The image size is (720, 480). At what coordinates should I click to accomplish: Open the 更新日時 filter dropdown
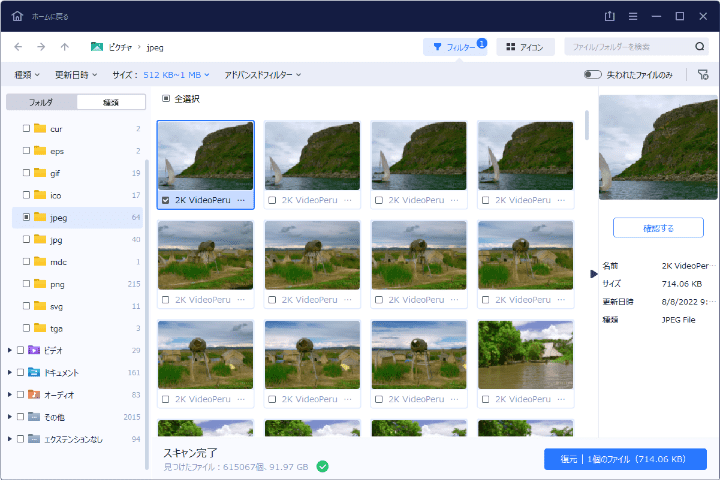[76, 74]
